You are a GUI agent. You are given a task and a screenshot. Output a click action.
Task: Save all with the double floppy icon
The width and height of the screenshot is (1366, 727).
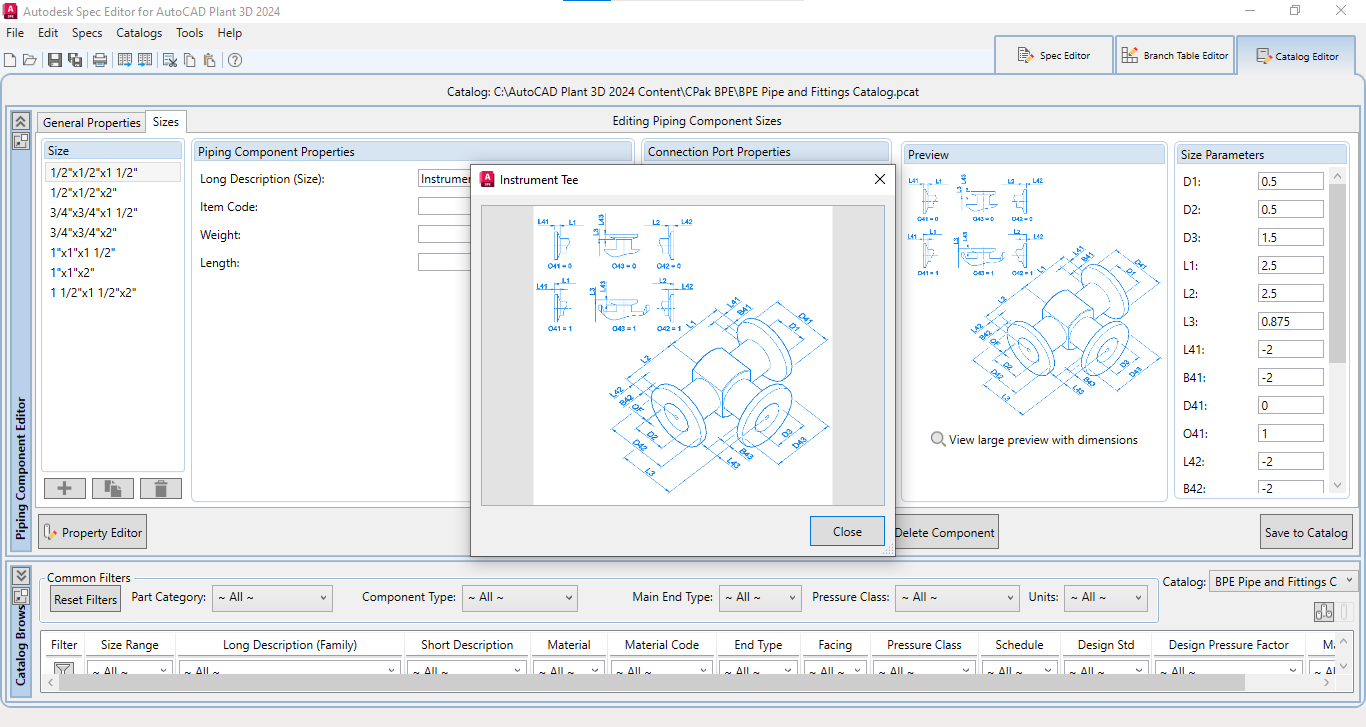[75, 60]
